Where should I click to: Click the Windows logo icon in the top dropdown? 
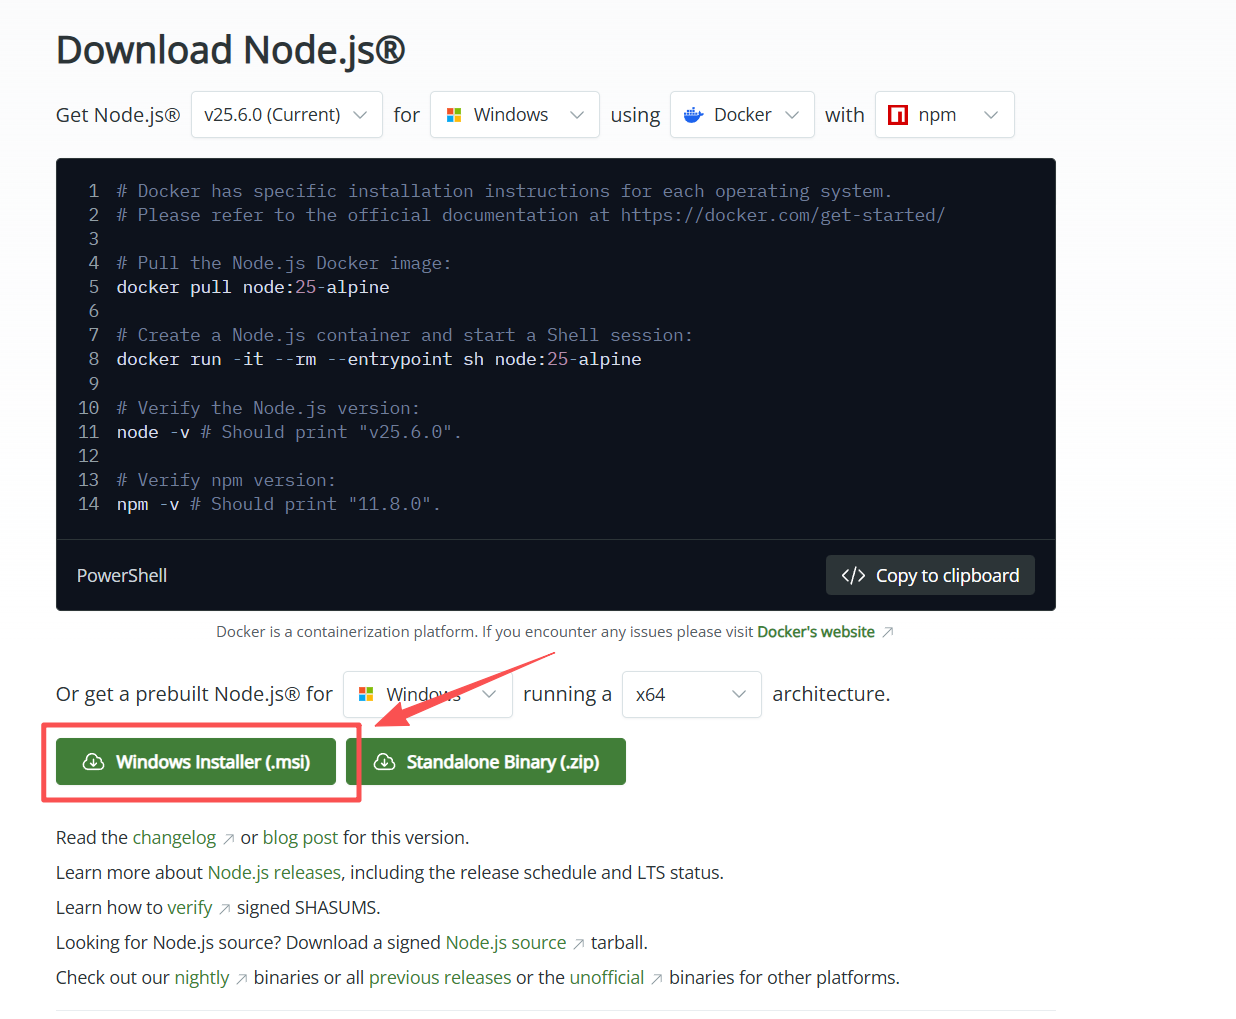(454, 115)
